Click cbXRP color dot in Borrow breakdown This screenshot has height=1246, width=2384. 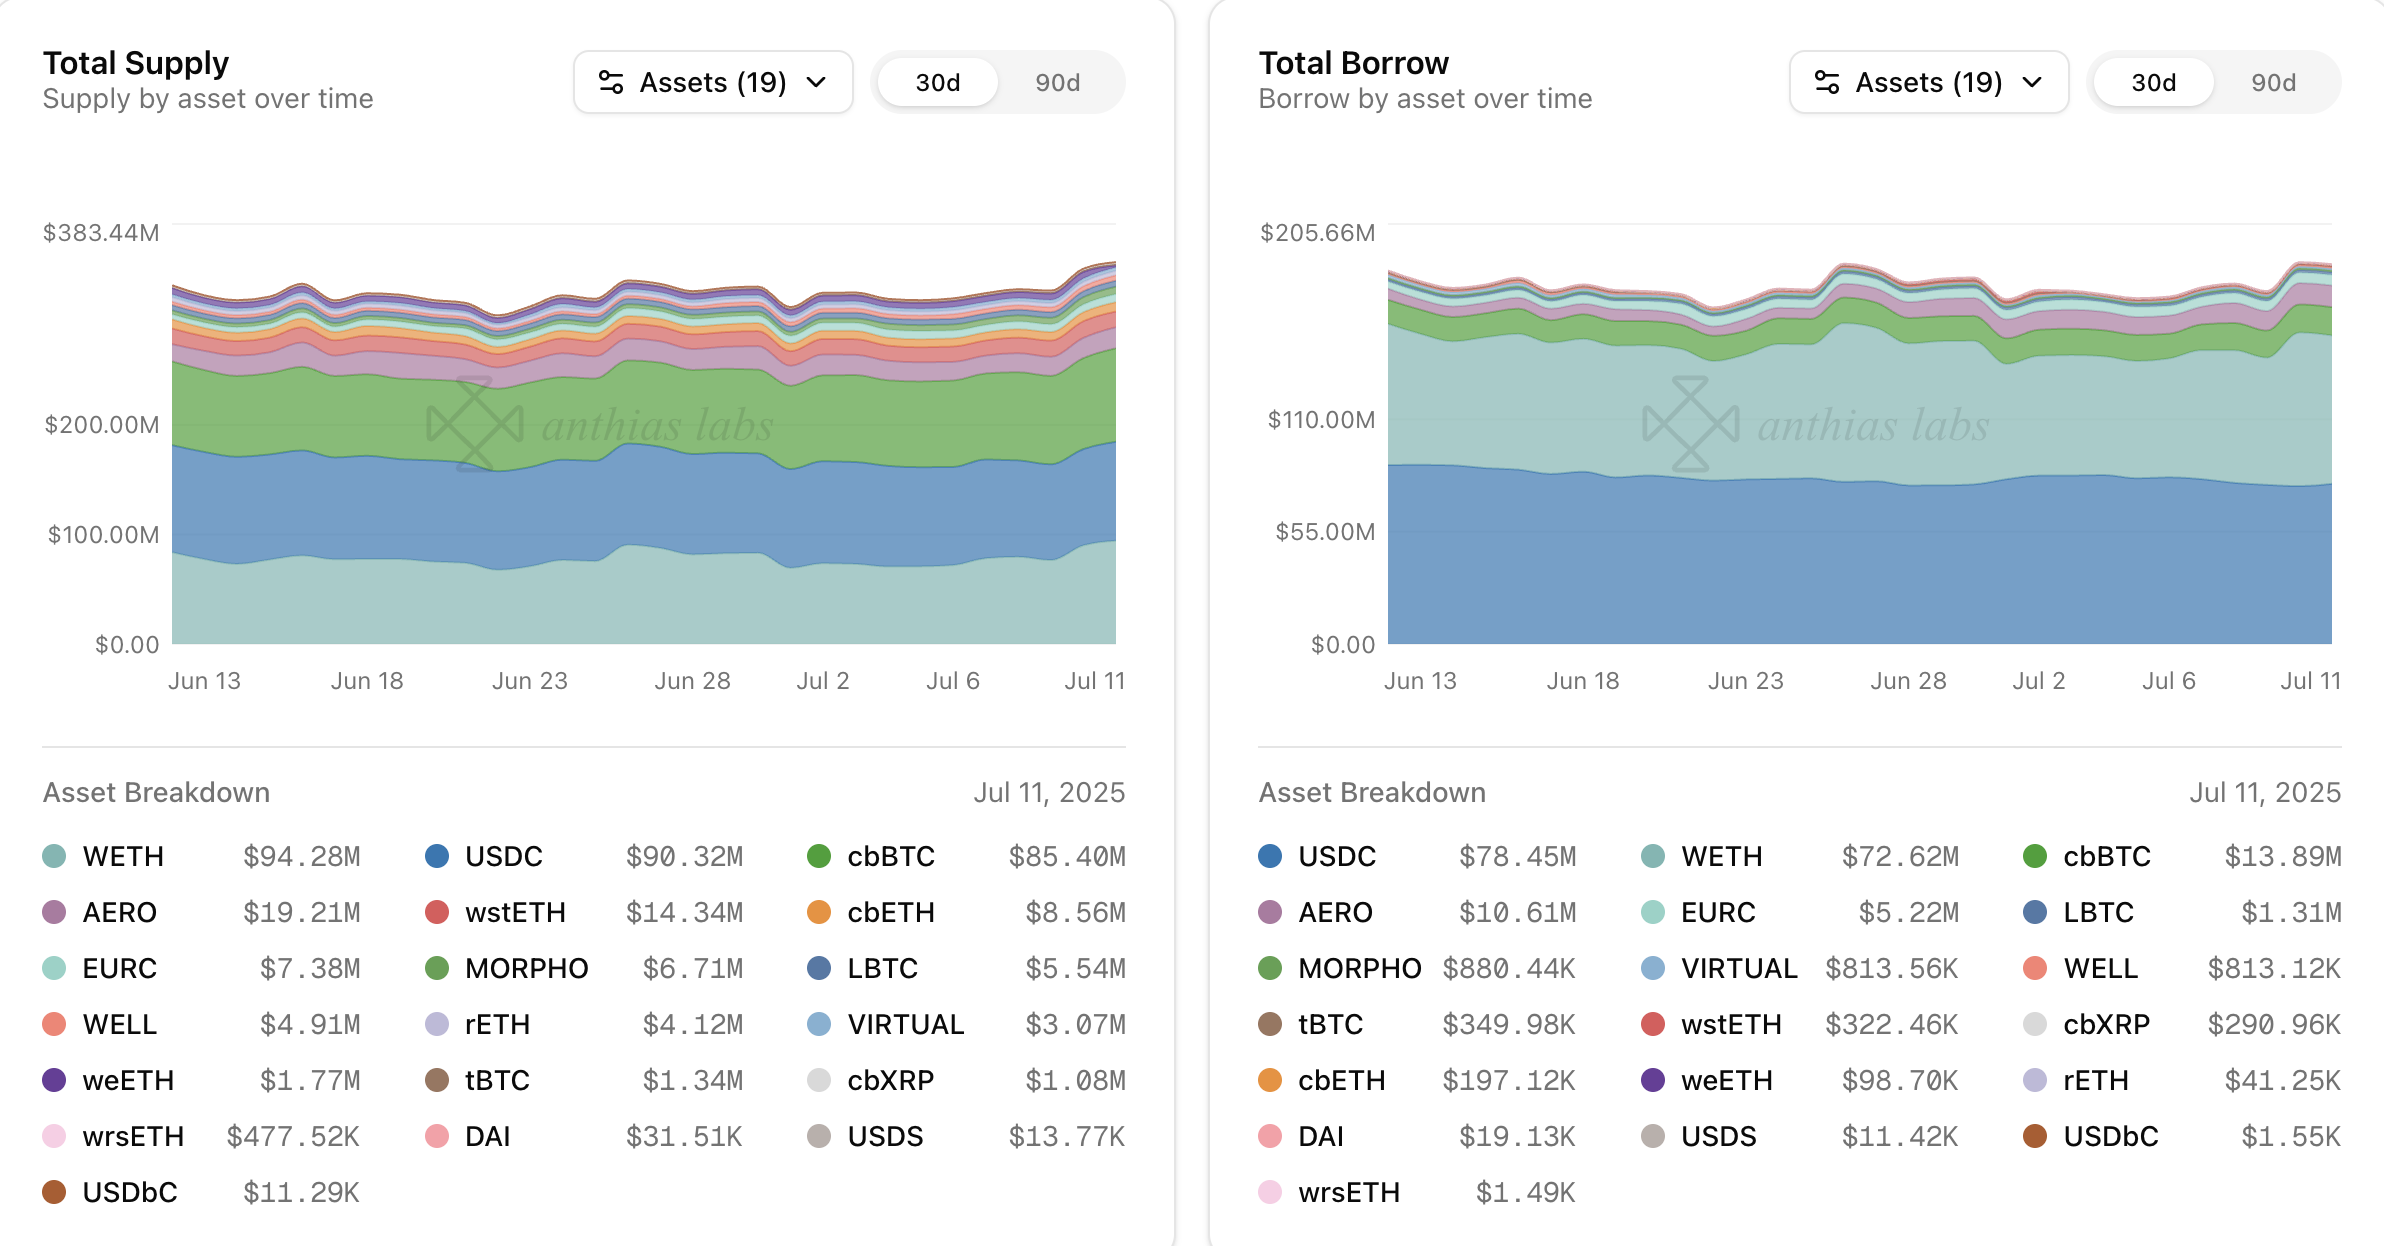click(x=2035, y=1024)
